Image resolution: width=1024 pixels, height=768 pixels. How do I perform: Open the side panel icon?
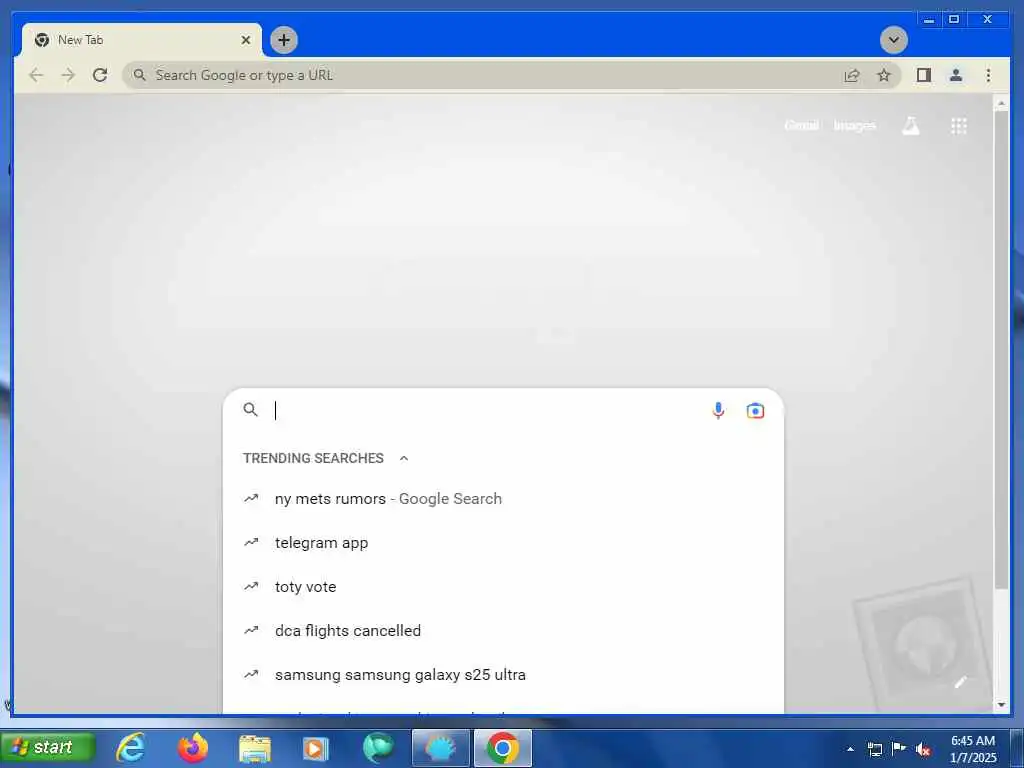(x=923, y=75)
